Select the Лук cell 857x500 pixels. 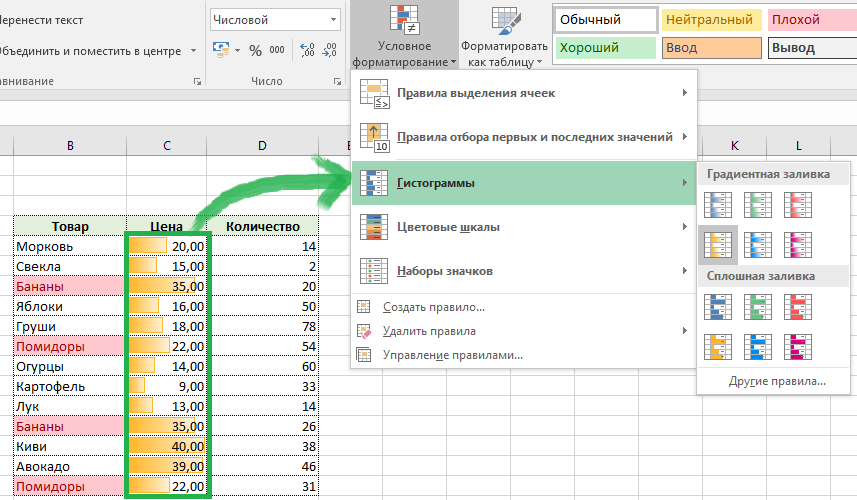pyautogui.click(x=70, y=407)
